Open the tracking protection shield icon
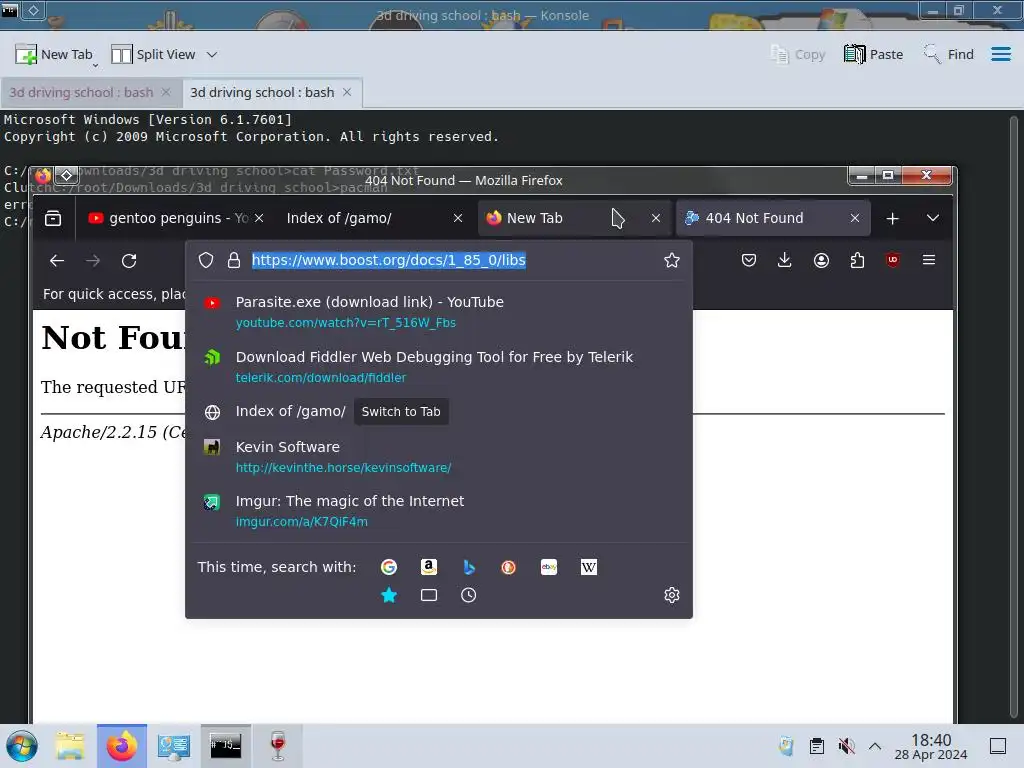The image size is (1024, 768). (x=206, y=261)
